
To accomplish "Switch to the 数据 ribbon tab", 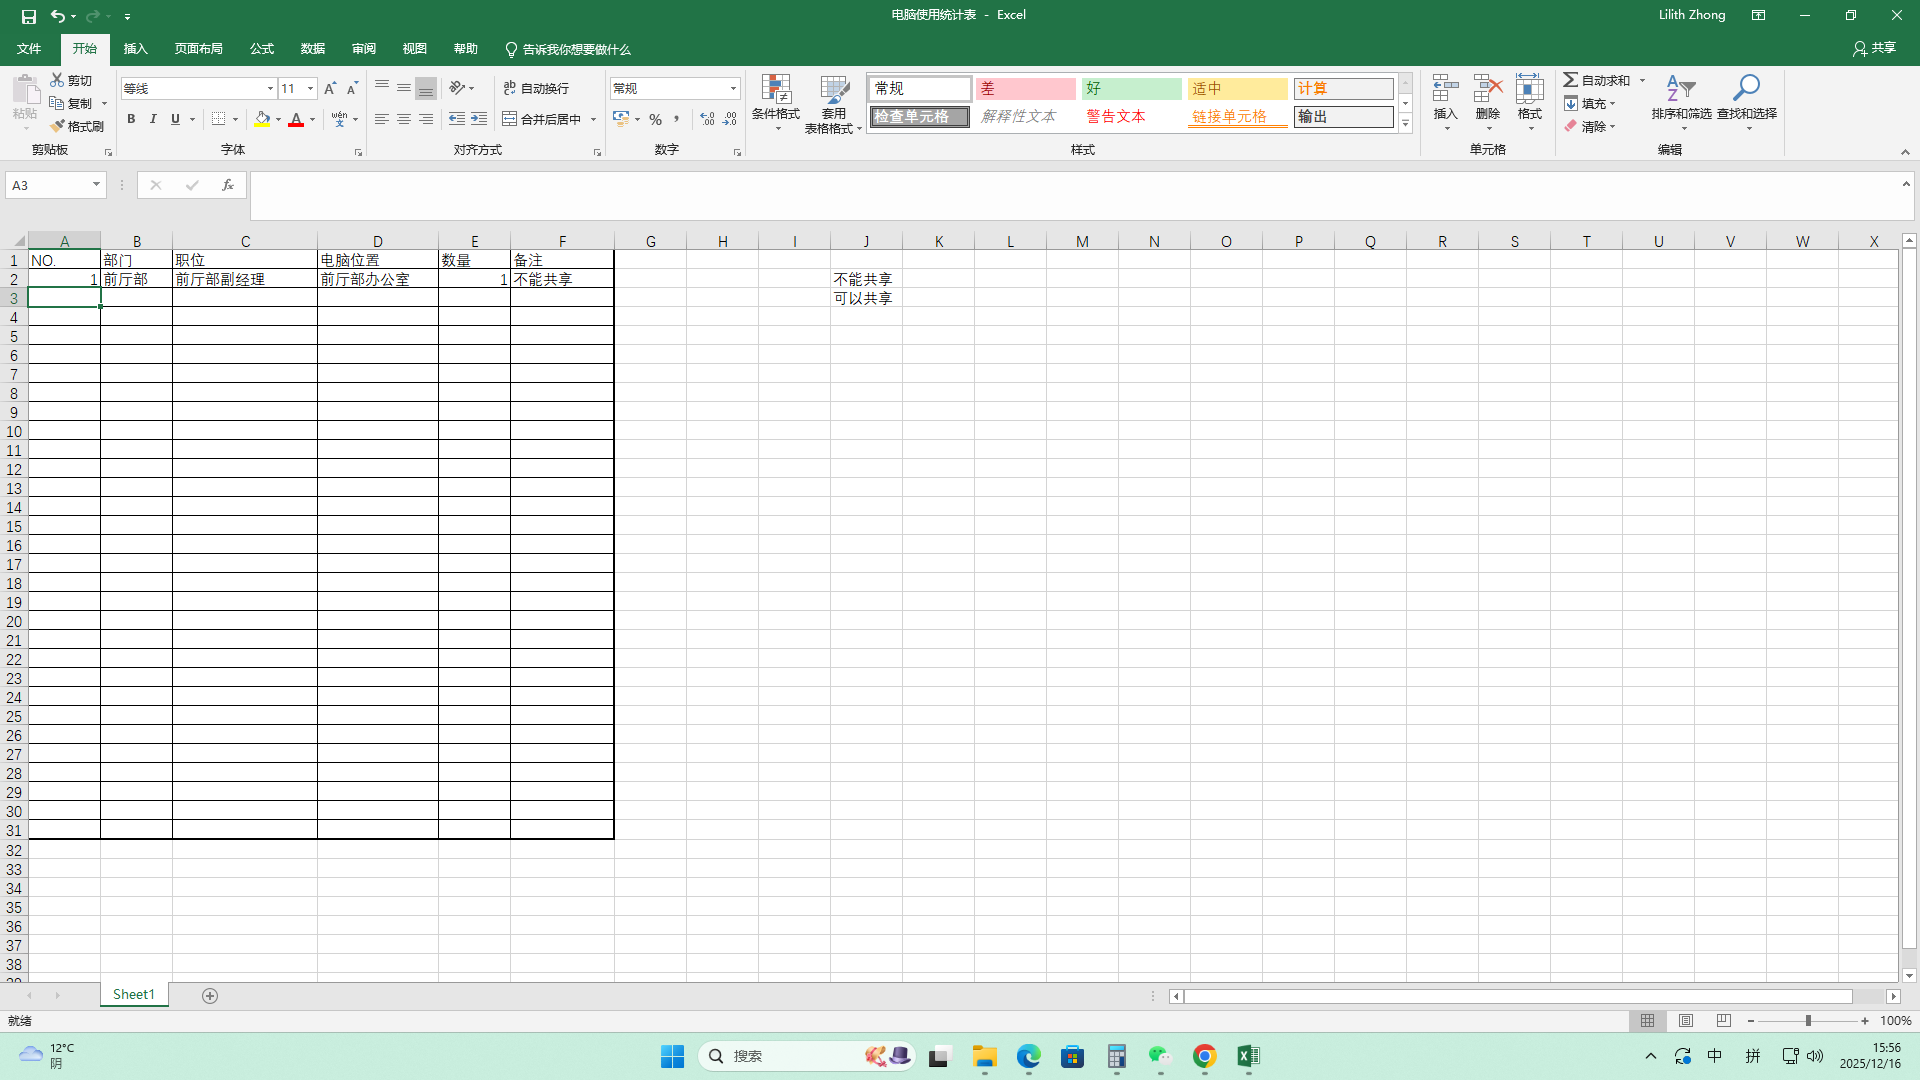I will tap(313, 49).
